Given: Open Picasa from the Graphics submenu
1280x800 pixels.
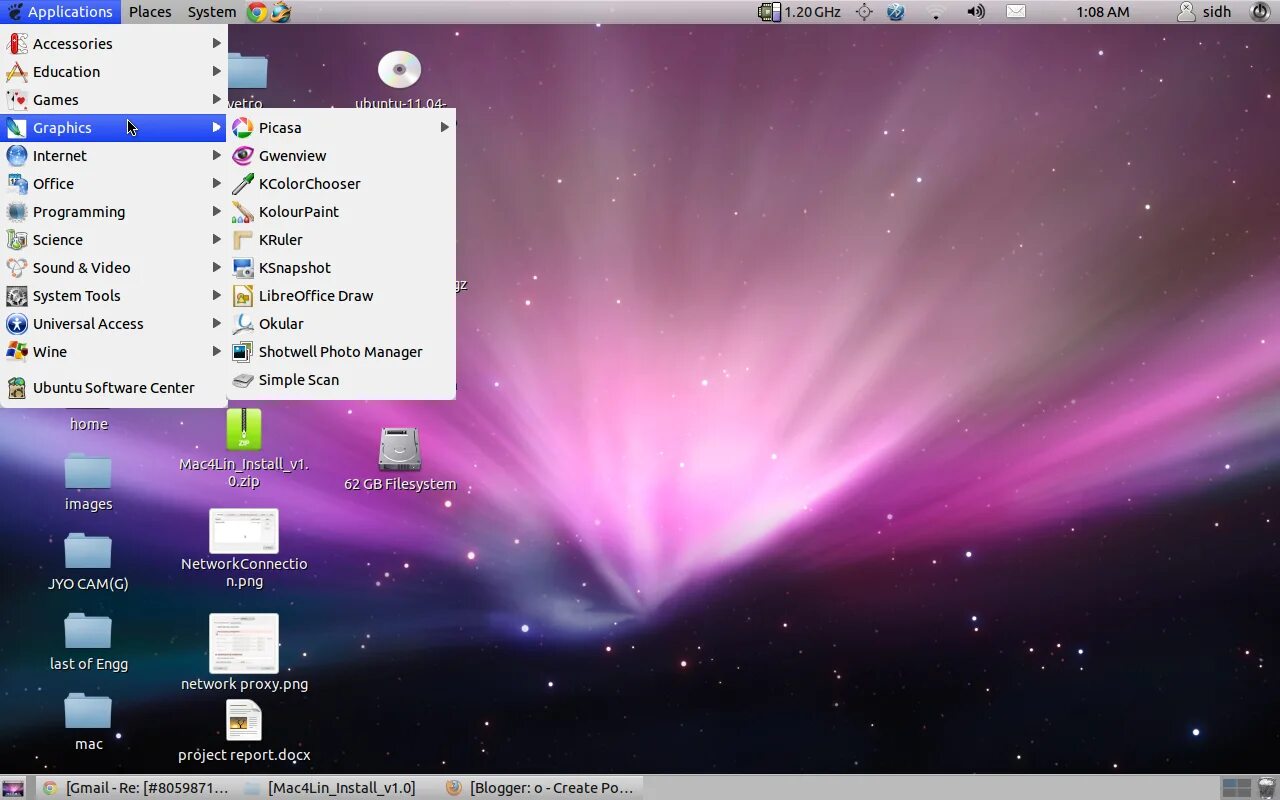Looking at the screenshot, I should [x=341, y=128].
